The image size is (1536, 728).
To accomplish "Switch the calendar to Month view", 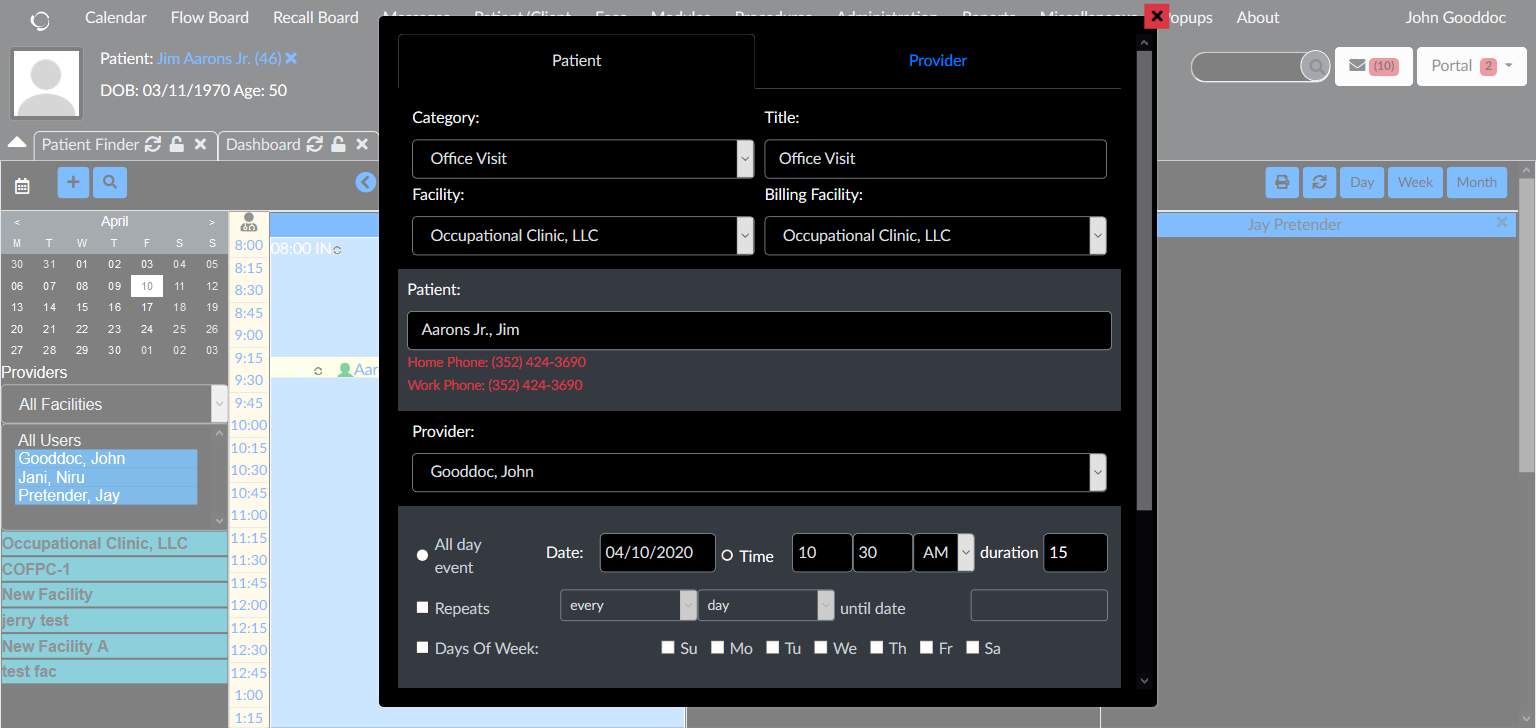I will pyautogui.click(x=1477, y=182).
